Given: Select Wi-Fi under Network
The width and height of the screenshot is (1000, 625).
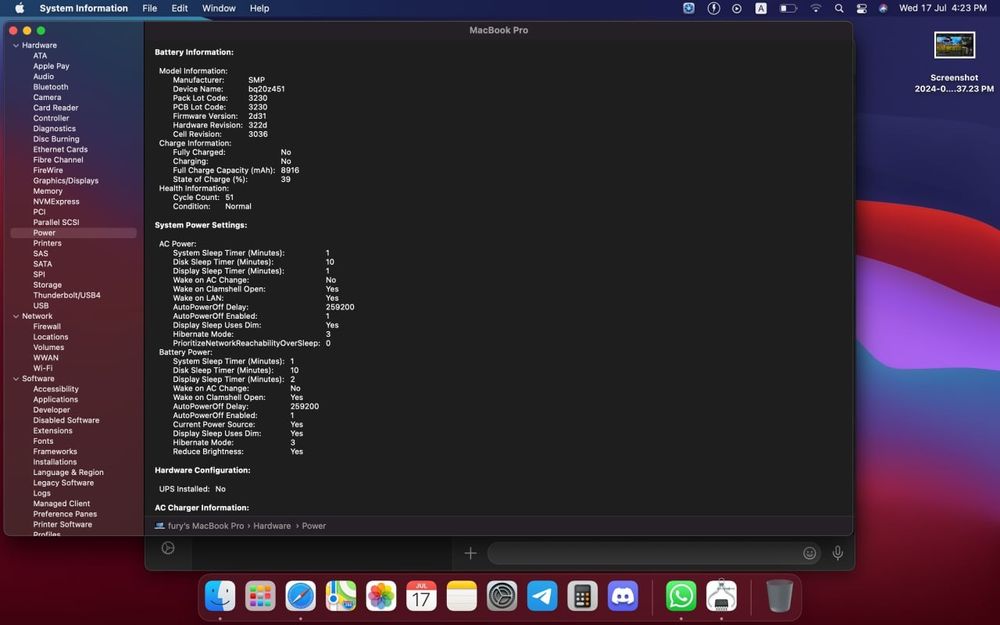Looking at the screenshot, I should [43, 368].
